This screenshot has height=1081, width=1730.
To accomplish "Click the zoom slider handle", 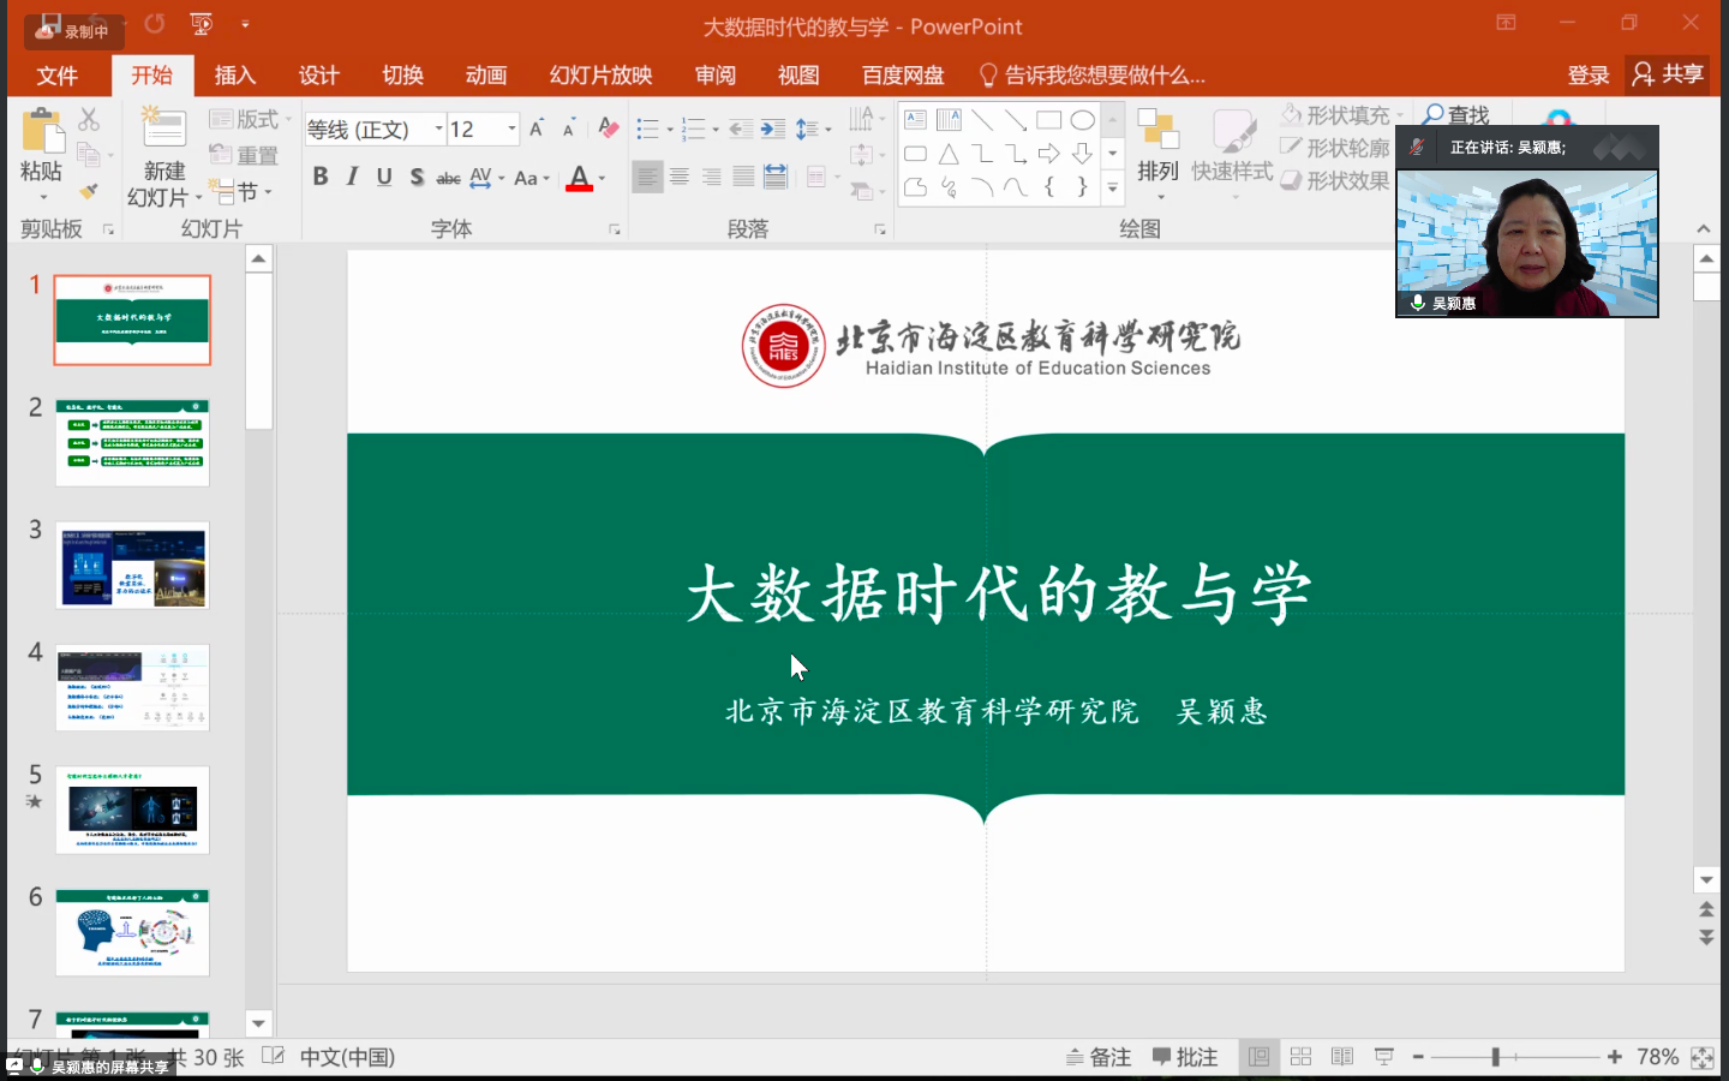I will [1496, 1057].
